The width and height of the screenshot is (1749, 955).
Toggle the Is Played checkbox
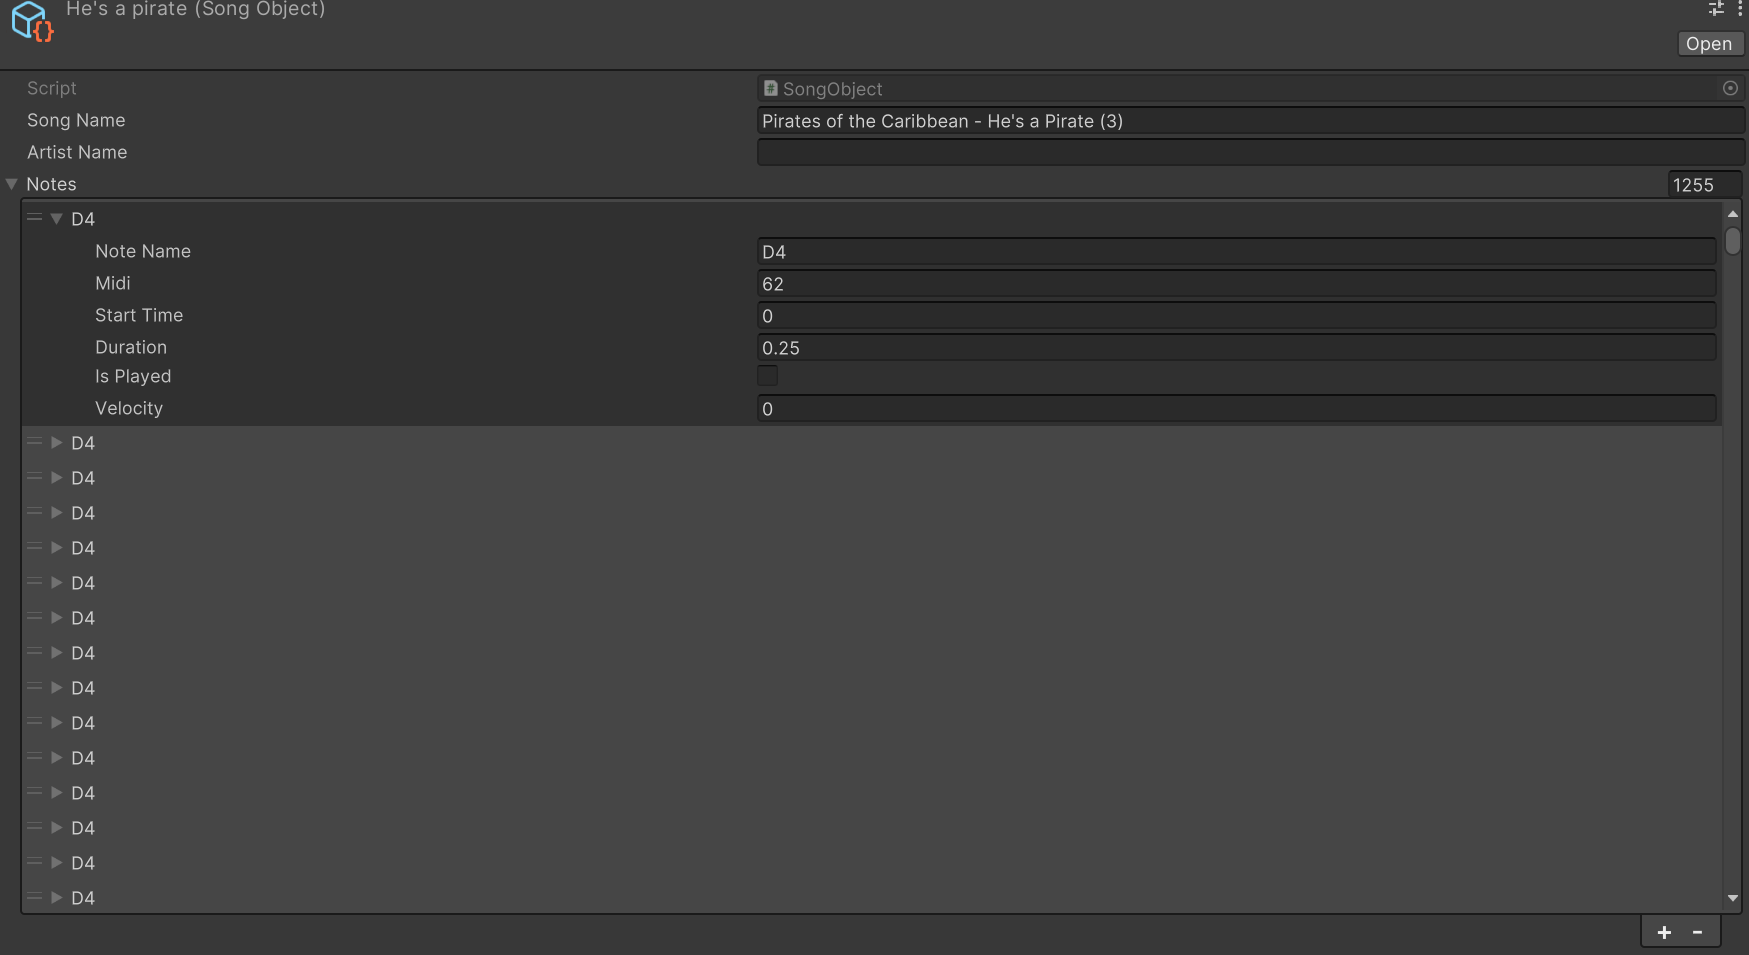[768, 376]
